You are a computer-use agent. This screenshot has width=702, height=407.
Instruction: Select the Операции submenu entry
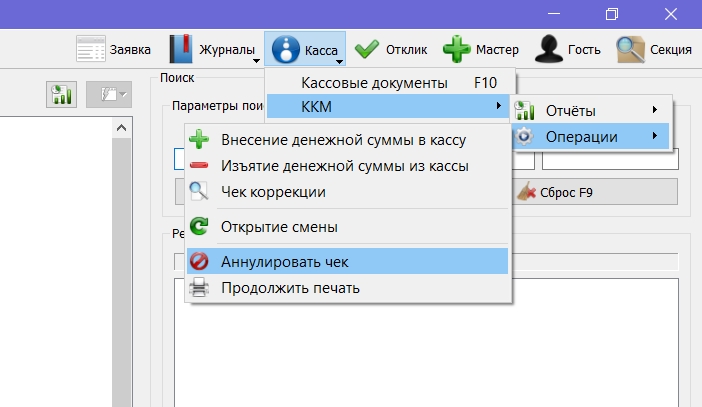[x=591, y=137]
